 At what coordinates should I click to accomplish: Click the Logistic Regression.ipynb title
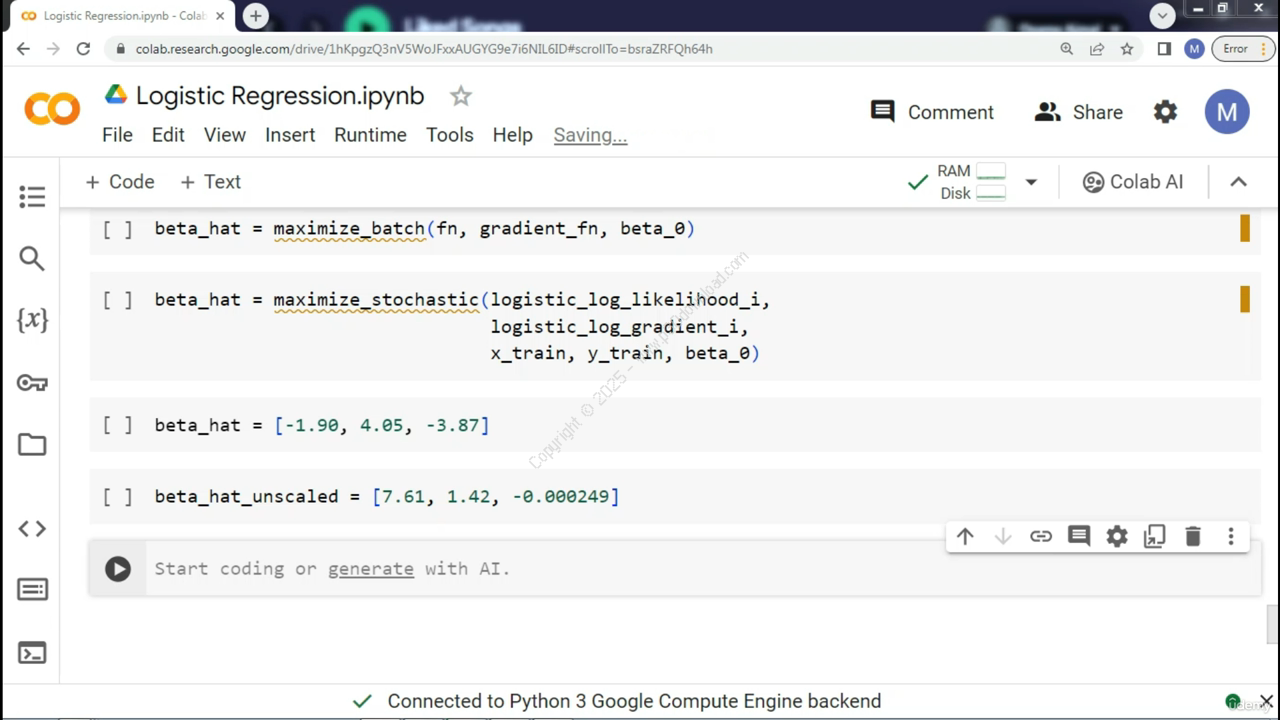pos(280,96)
